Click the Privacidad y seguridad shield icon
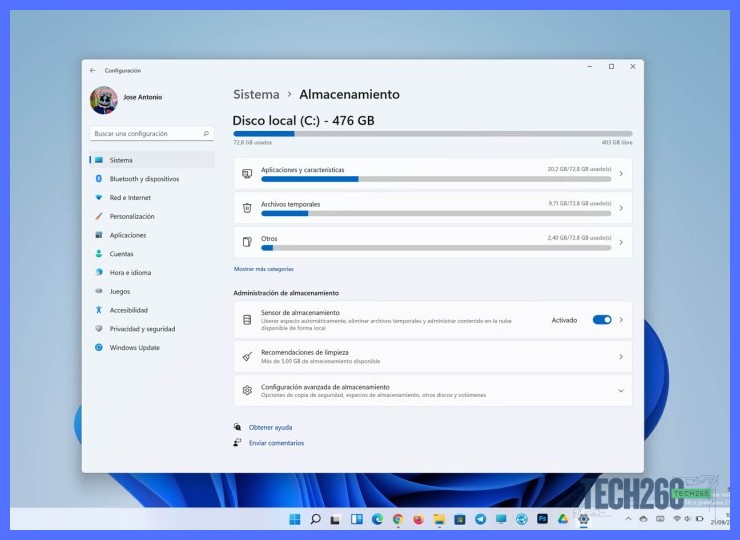This screenshot has width=740, height=540. (x=99, y=329)
